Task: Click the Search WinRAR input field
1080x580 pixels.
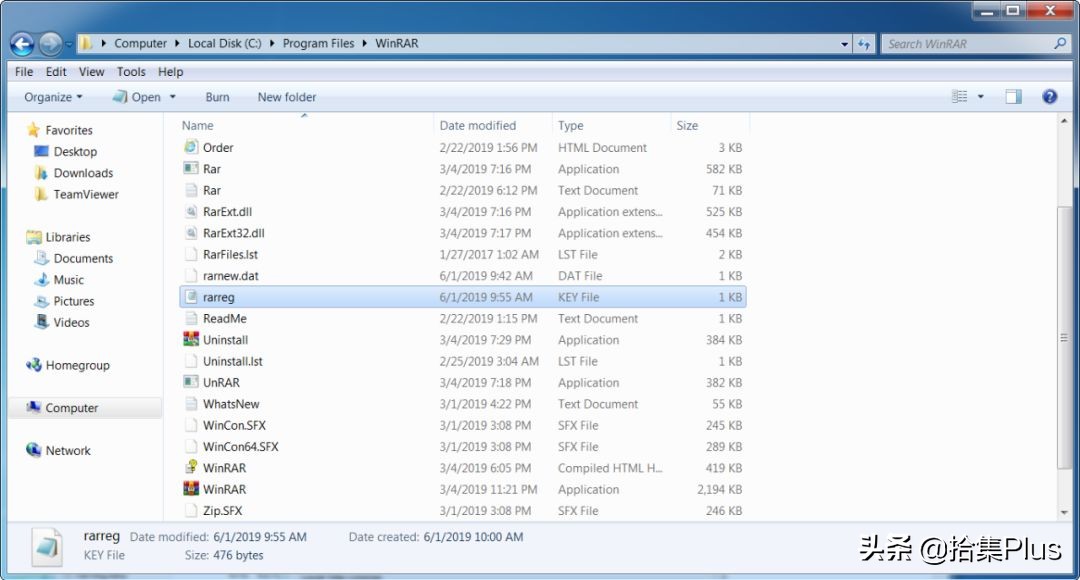Action: [967, 44]
